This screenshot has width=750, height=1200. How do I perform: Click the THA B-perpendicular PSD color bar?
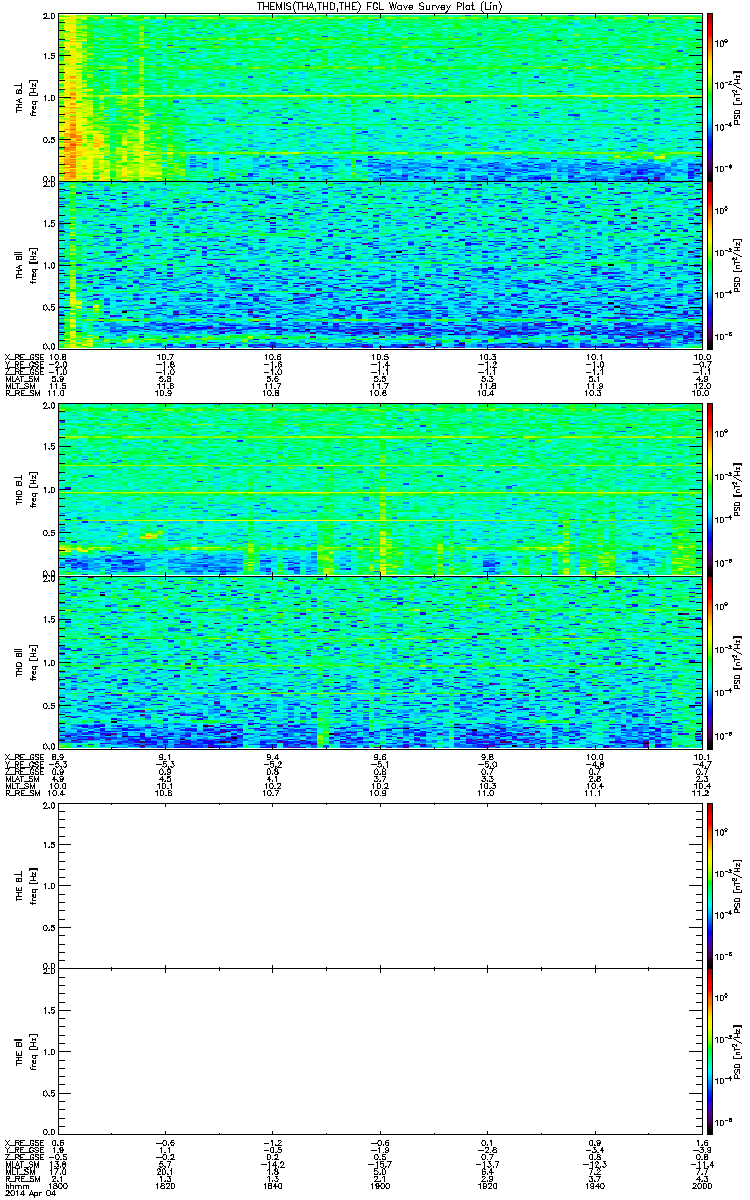(x=710, y=96)
